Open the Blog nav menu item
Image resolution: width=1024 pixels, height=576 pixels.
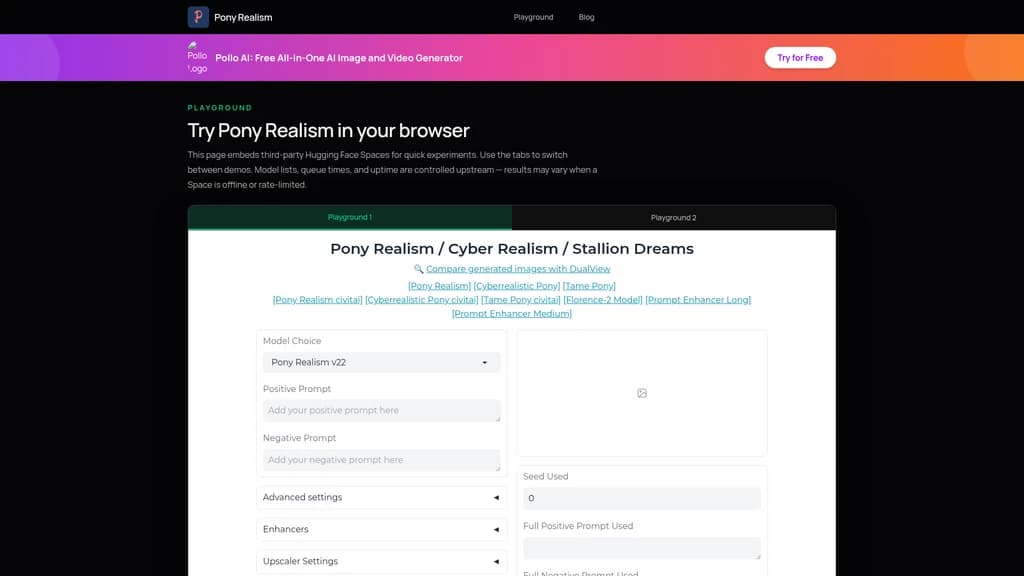[586, 17]
